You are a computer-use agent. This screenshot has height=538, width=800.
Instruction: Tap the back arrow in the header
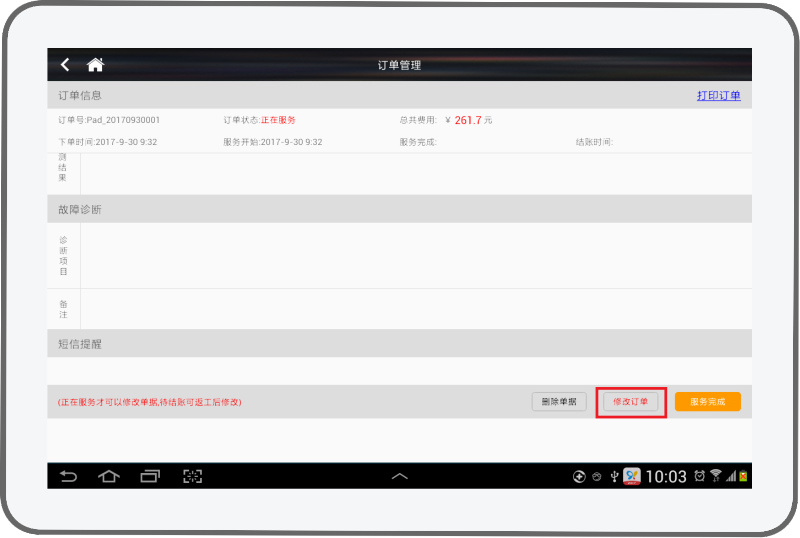pyautogui.click(x=65, y=65)
